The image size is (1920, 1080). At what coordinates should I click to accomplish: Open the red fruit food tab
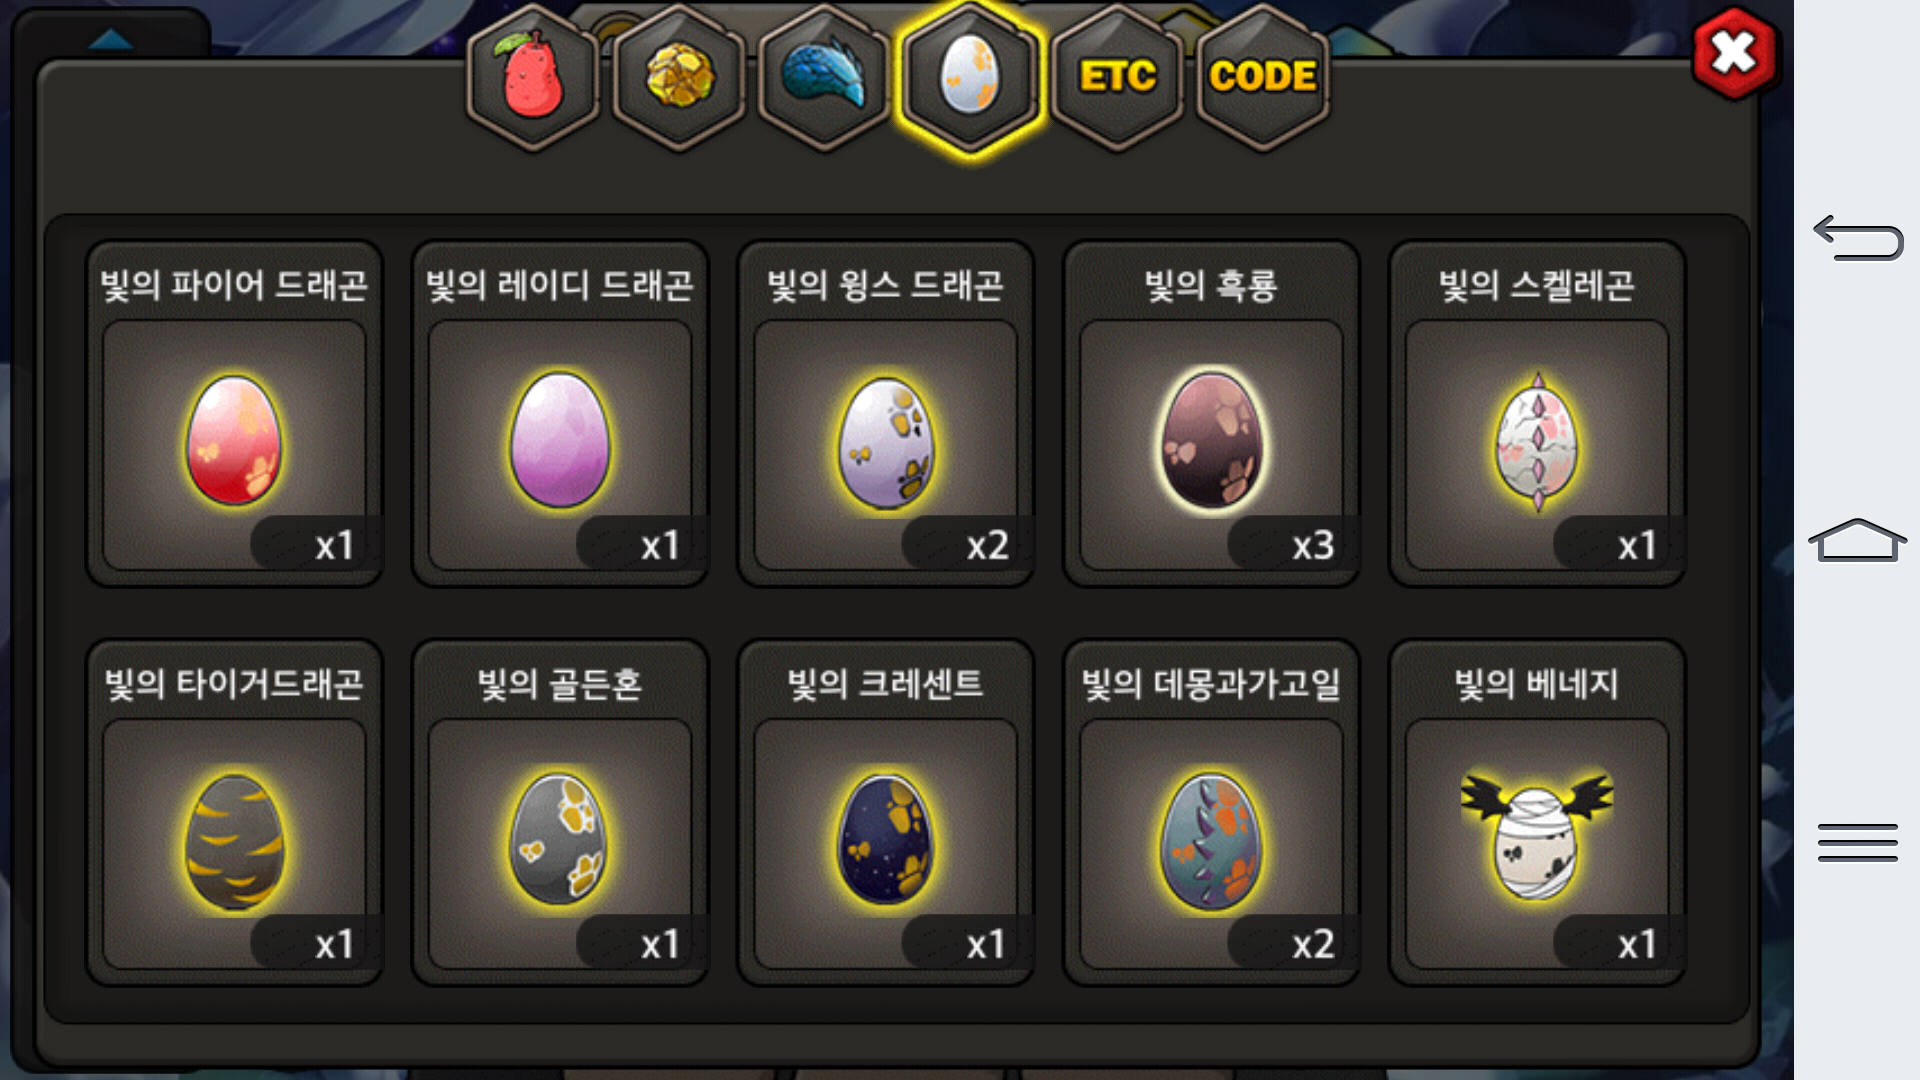(x=532, y=78)
